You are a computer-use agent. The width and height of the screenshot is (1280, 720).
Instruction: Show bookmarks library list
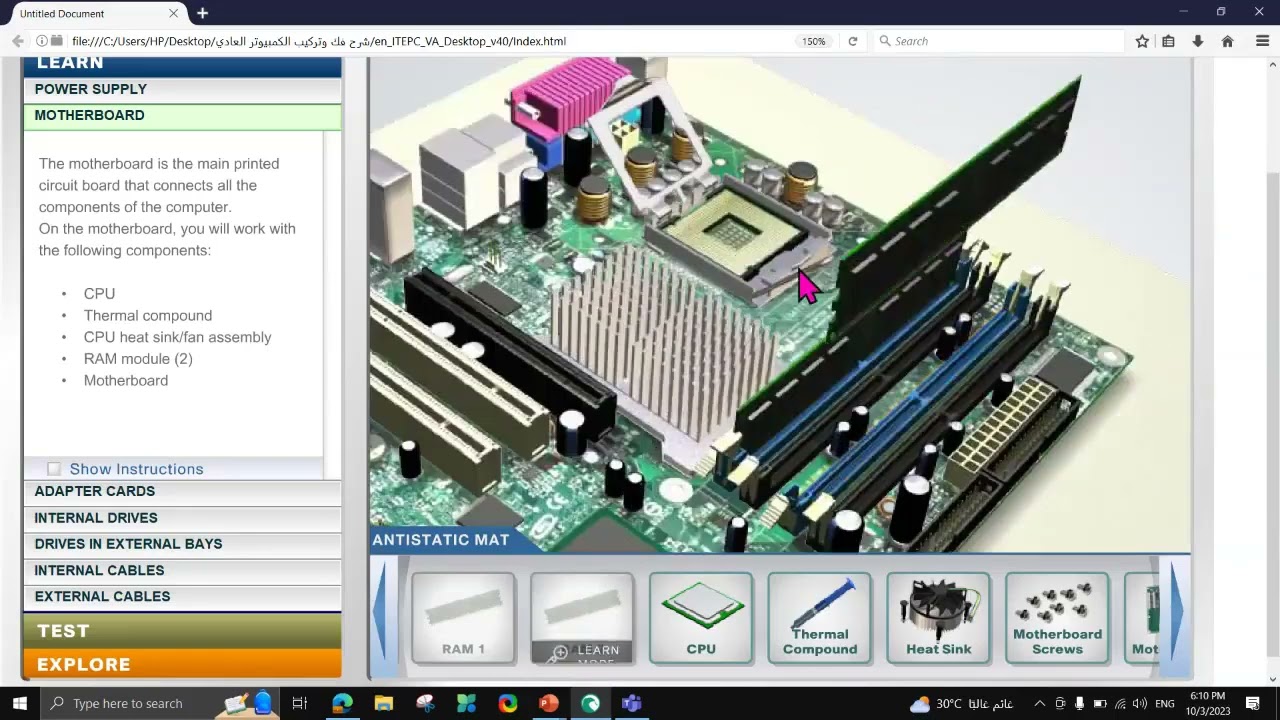point(1168,41)
